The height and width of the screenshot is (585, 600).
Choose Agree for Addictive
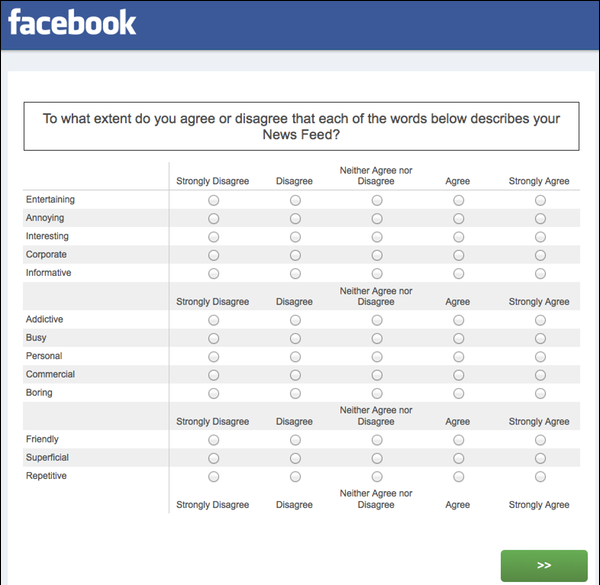[x=458, y=320]
